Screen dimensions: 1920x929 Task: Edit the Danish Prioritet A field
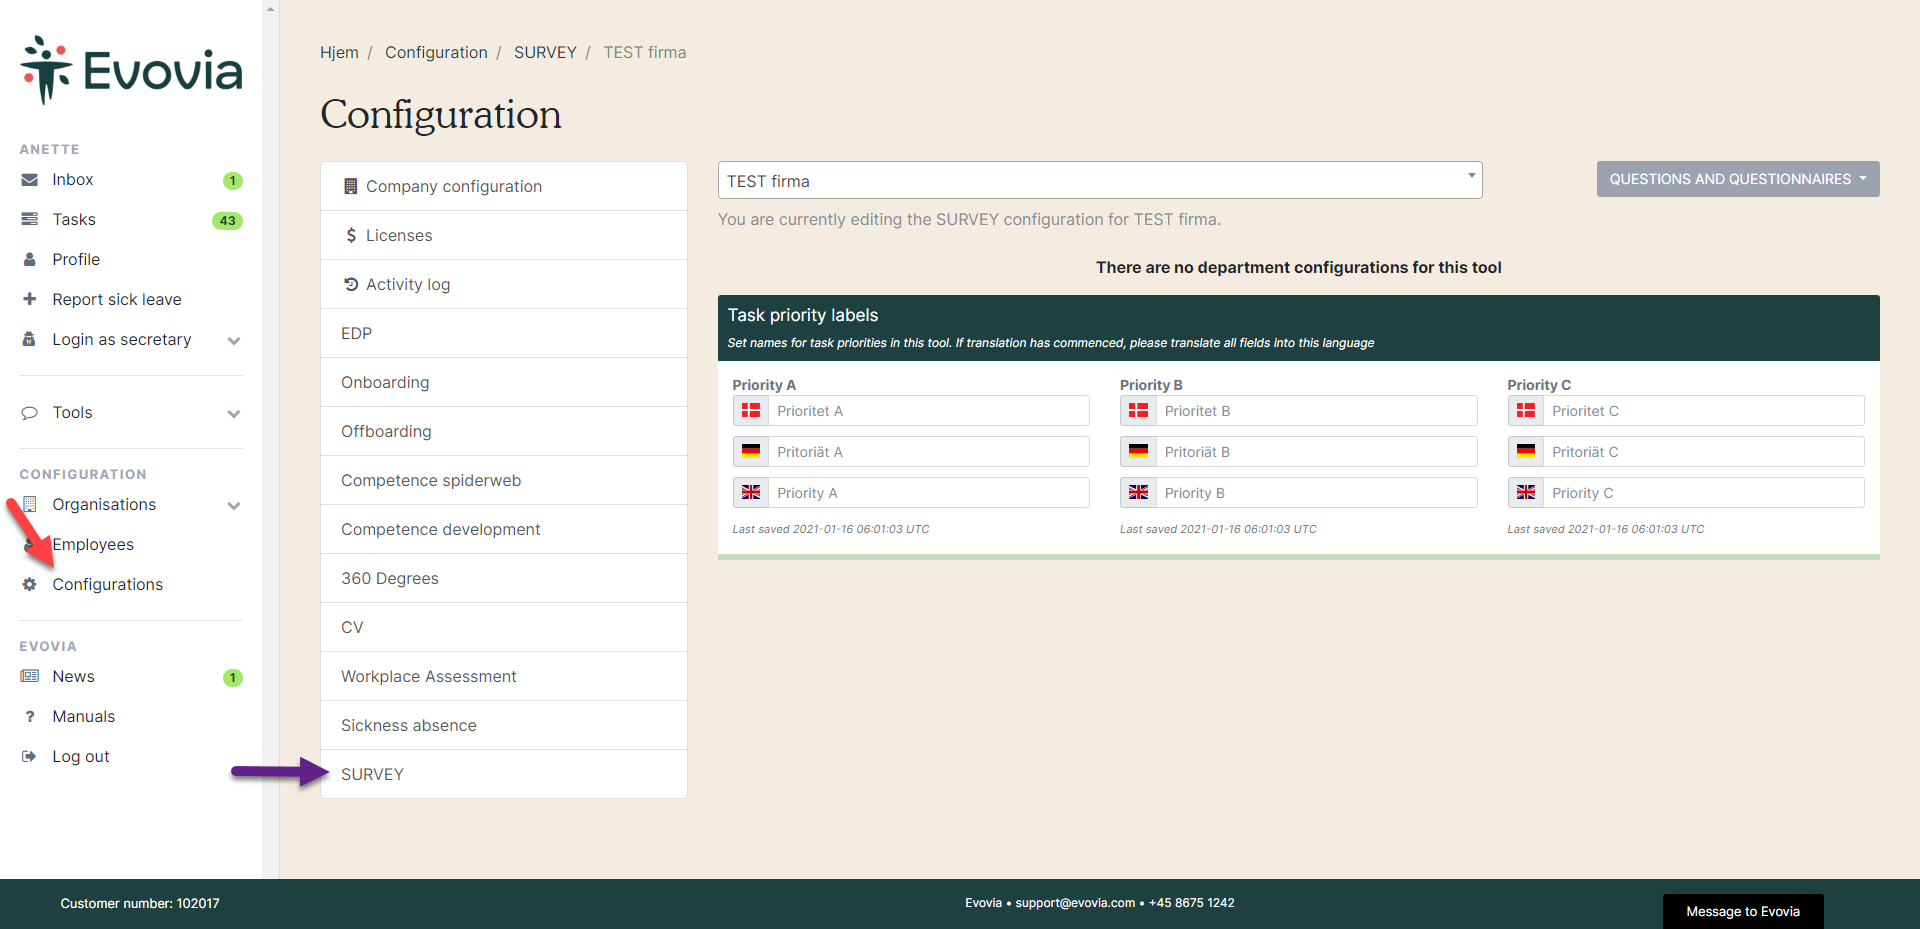click(928, 411)
